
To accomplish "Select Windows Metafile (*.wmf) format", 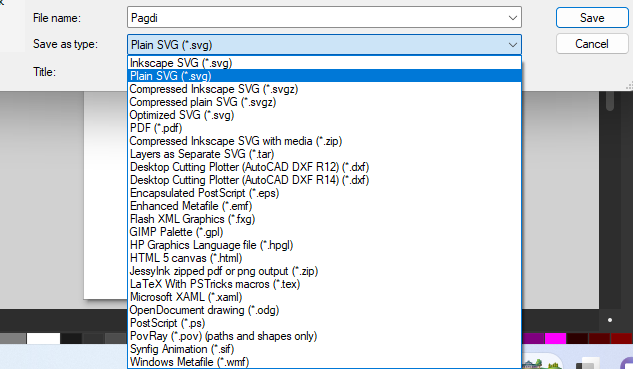I will 324,362.
